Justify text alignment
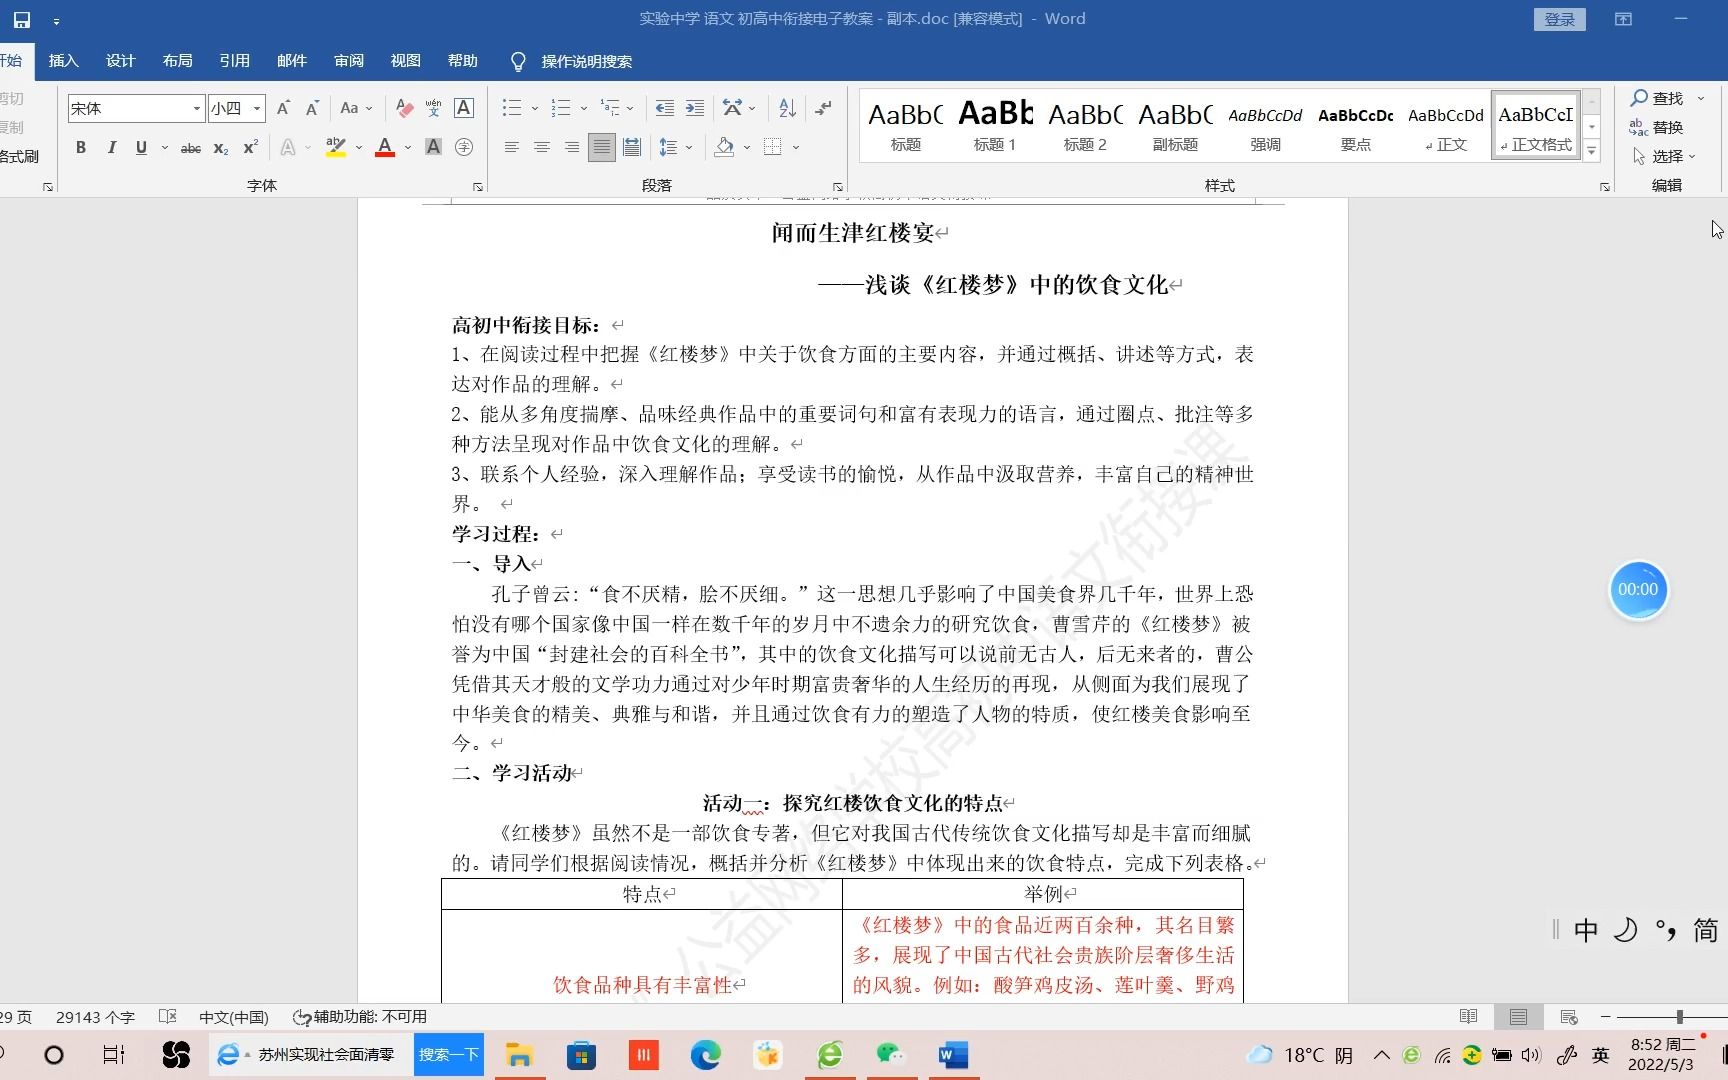Viewport: 1728px width, 1080px height. (601, 148)
